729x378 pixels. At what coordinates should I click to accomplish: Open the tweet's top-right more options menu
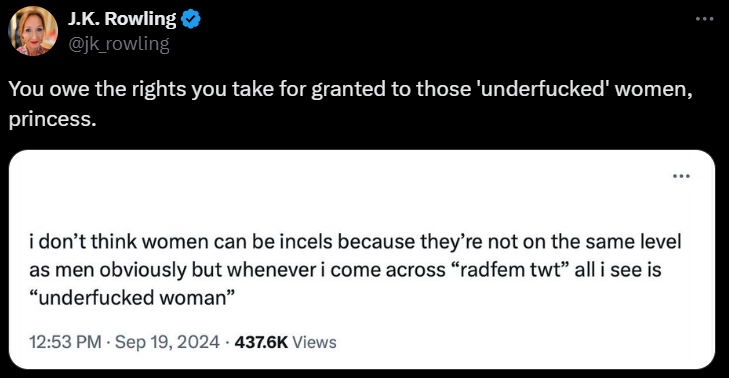pos(704,19)
